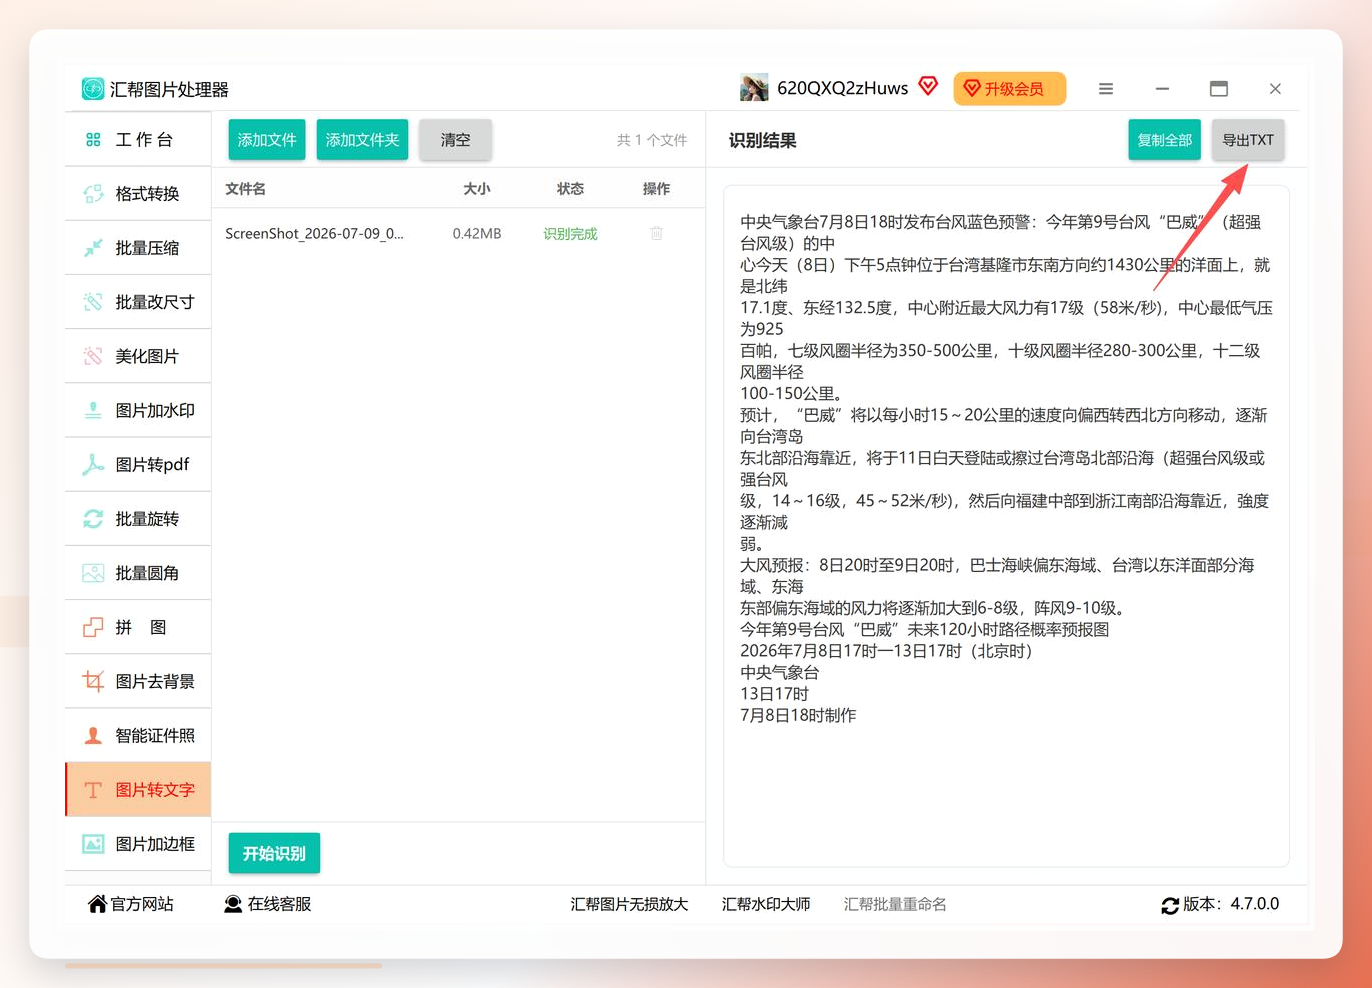Click the username 620QXQ2zHuws
1372x988 pixels.
(x=842, y=88)
